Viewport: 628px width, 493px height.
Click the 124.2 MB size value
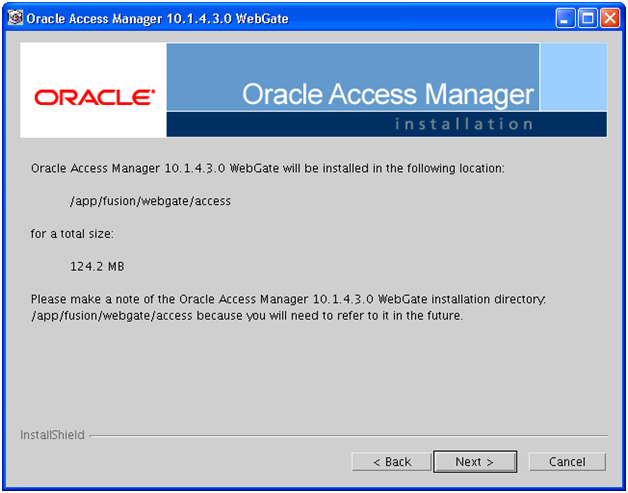coord(97,266)
